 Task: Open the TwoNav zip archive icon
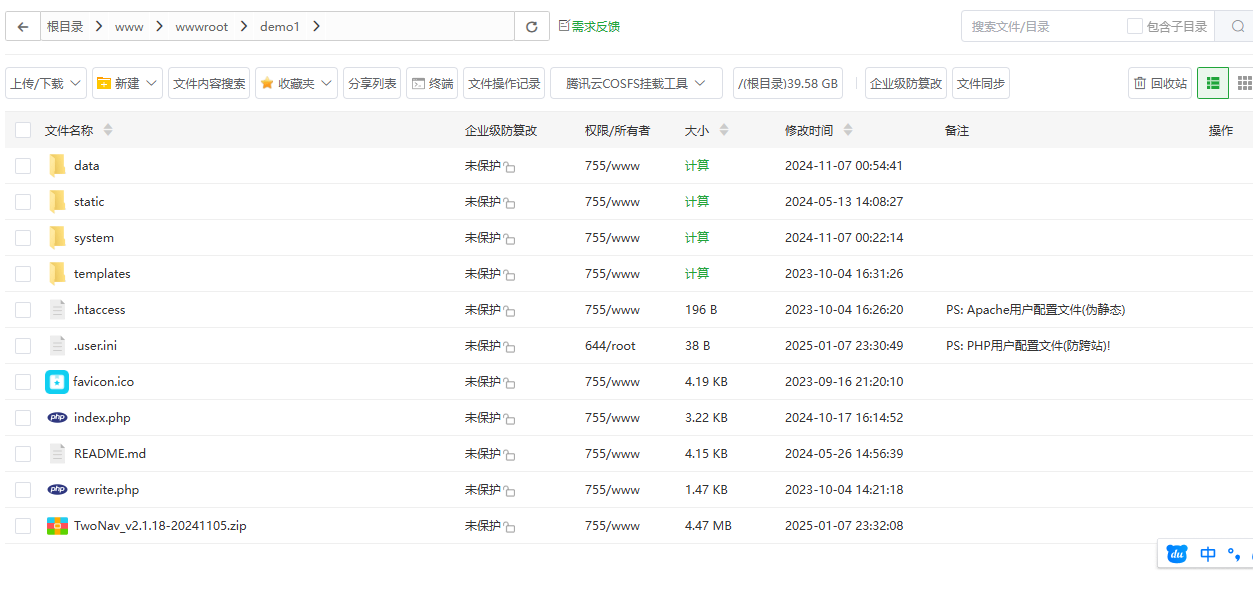(58, 526)
